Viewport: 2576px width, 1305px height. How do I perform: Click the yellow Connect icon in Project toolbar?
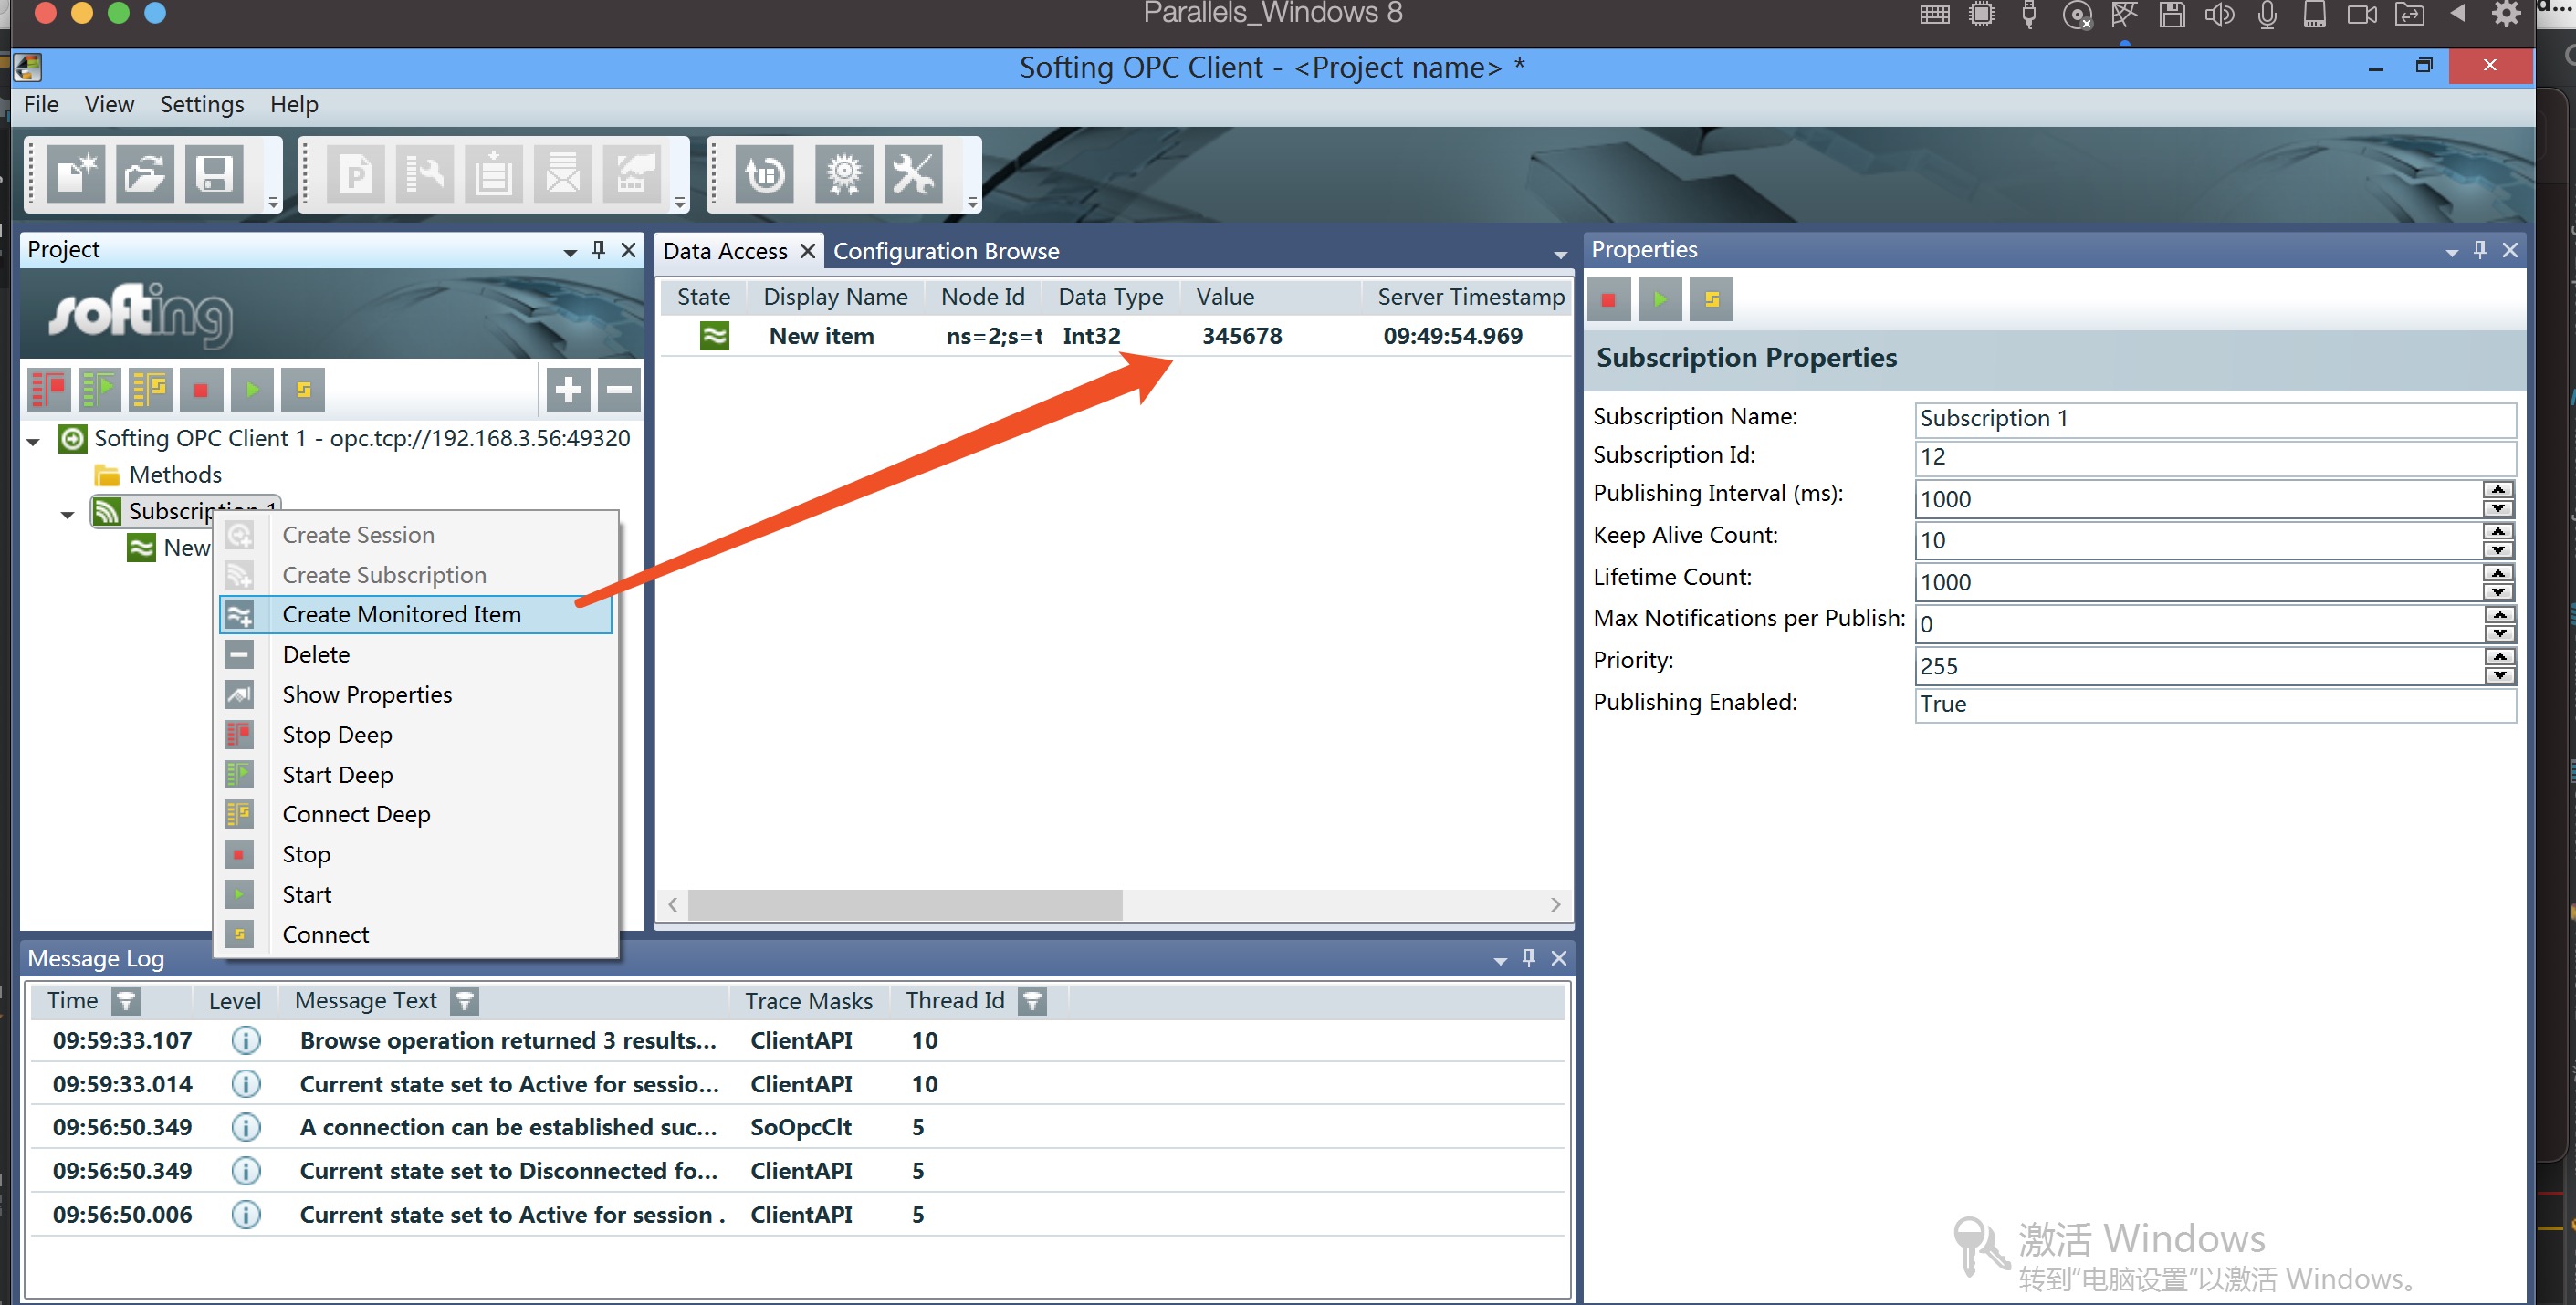tap(303, 389)
